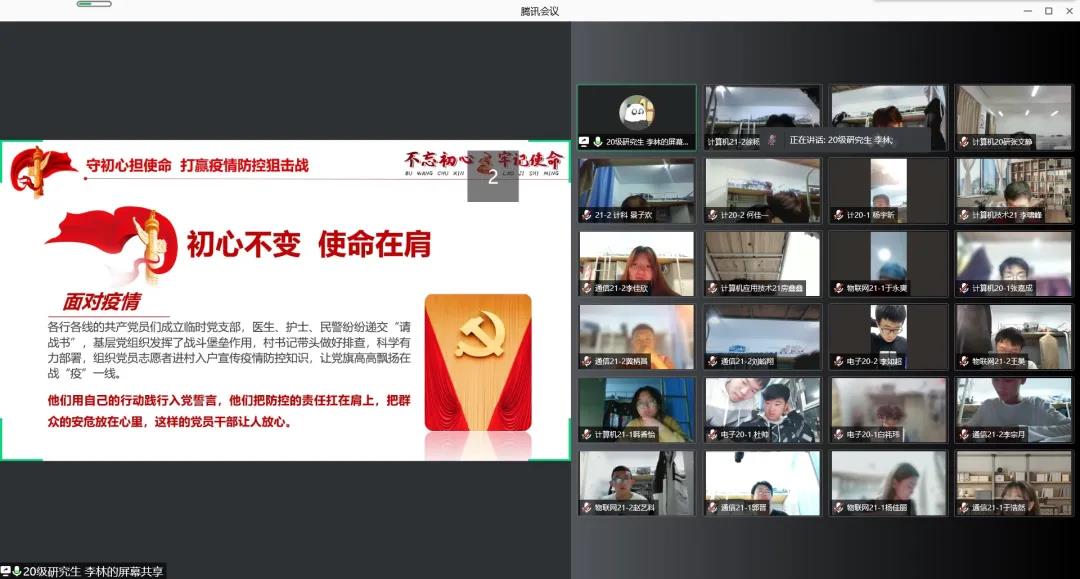The width and height of the screenshot is (1080, 579).
Task: Select the 张嘉成 participant video tile
Action: 1014,263
